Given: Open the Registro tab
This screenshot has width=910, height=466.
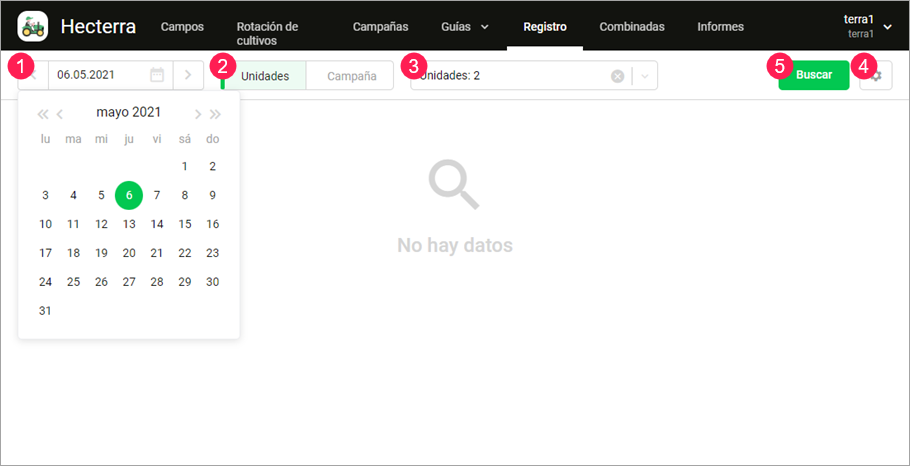Looking at the screenshot, I should [545, 27].
